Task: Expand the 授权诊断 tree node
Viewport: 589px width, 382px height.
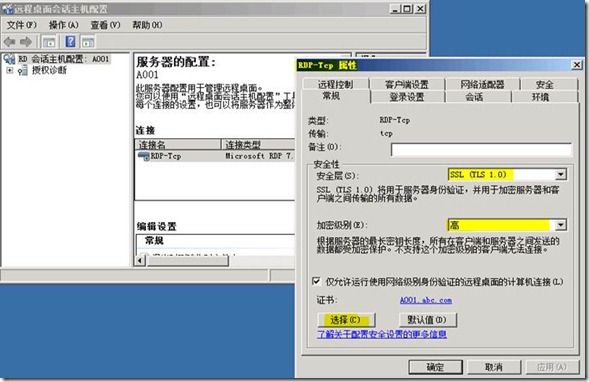Action: coord(10,70)
